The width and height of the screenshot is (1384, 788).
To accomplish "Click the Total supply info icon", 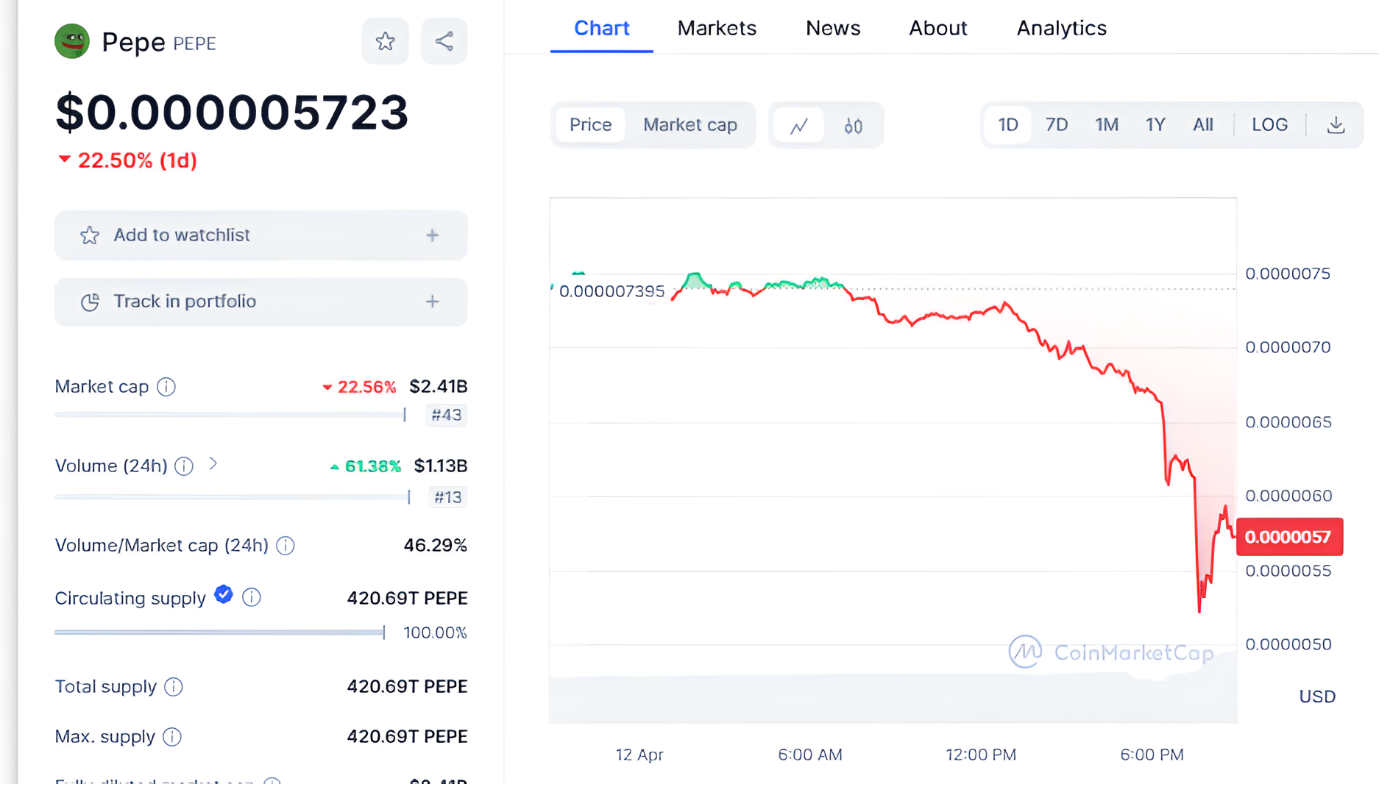I will click(174, 687).
